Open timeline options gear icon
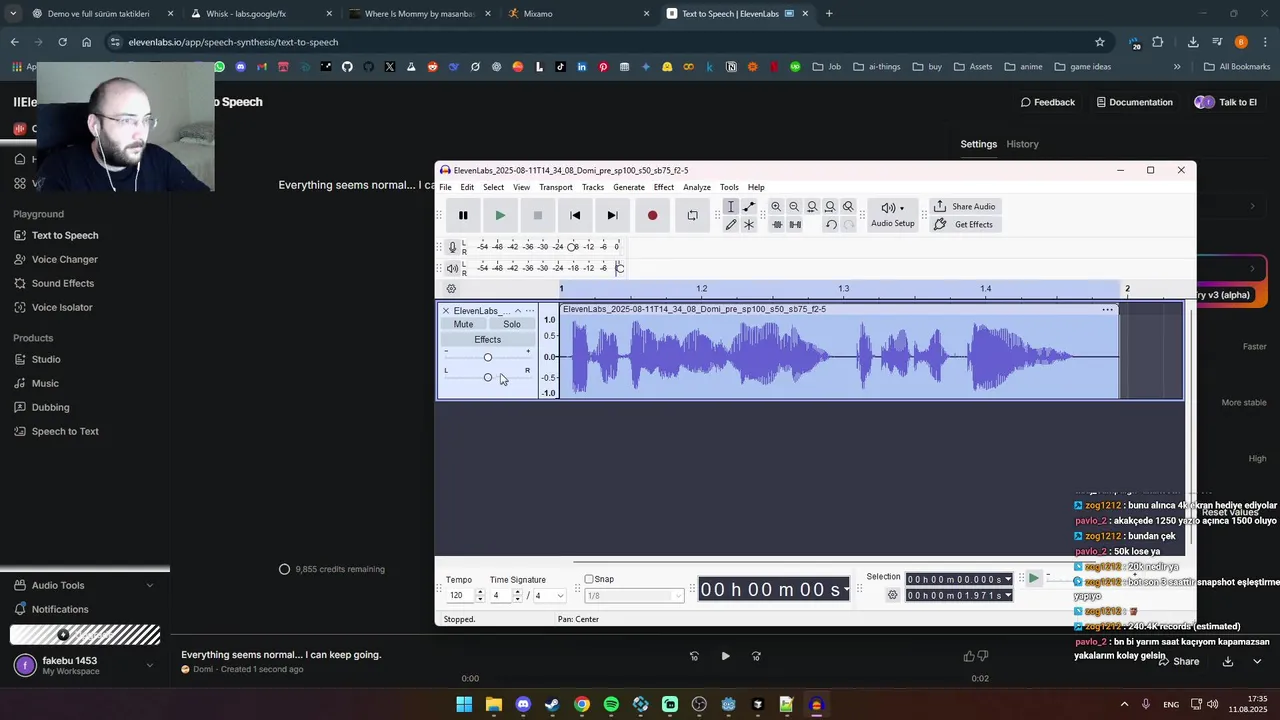Image resolution: width=1280 pixels, height=720 pixels. point(451,289)
